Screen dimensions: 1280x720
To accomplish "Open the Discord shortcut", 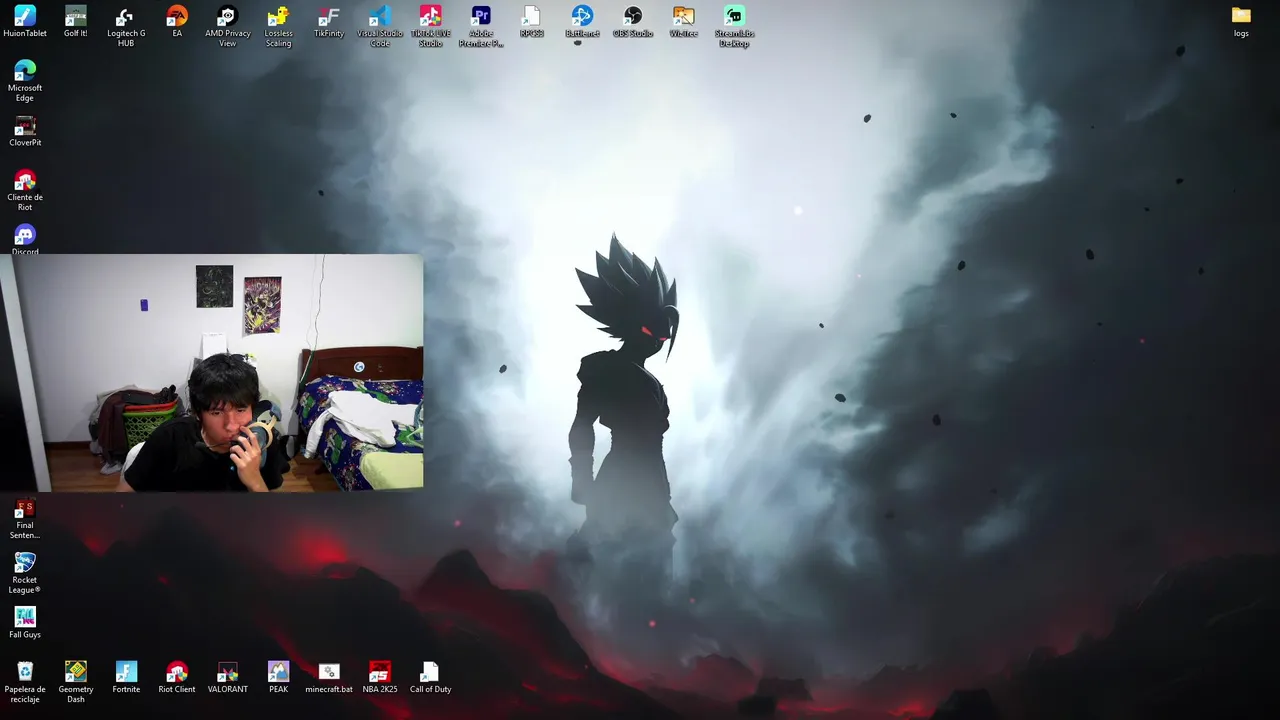I will (25, 236).
